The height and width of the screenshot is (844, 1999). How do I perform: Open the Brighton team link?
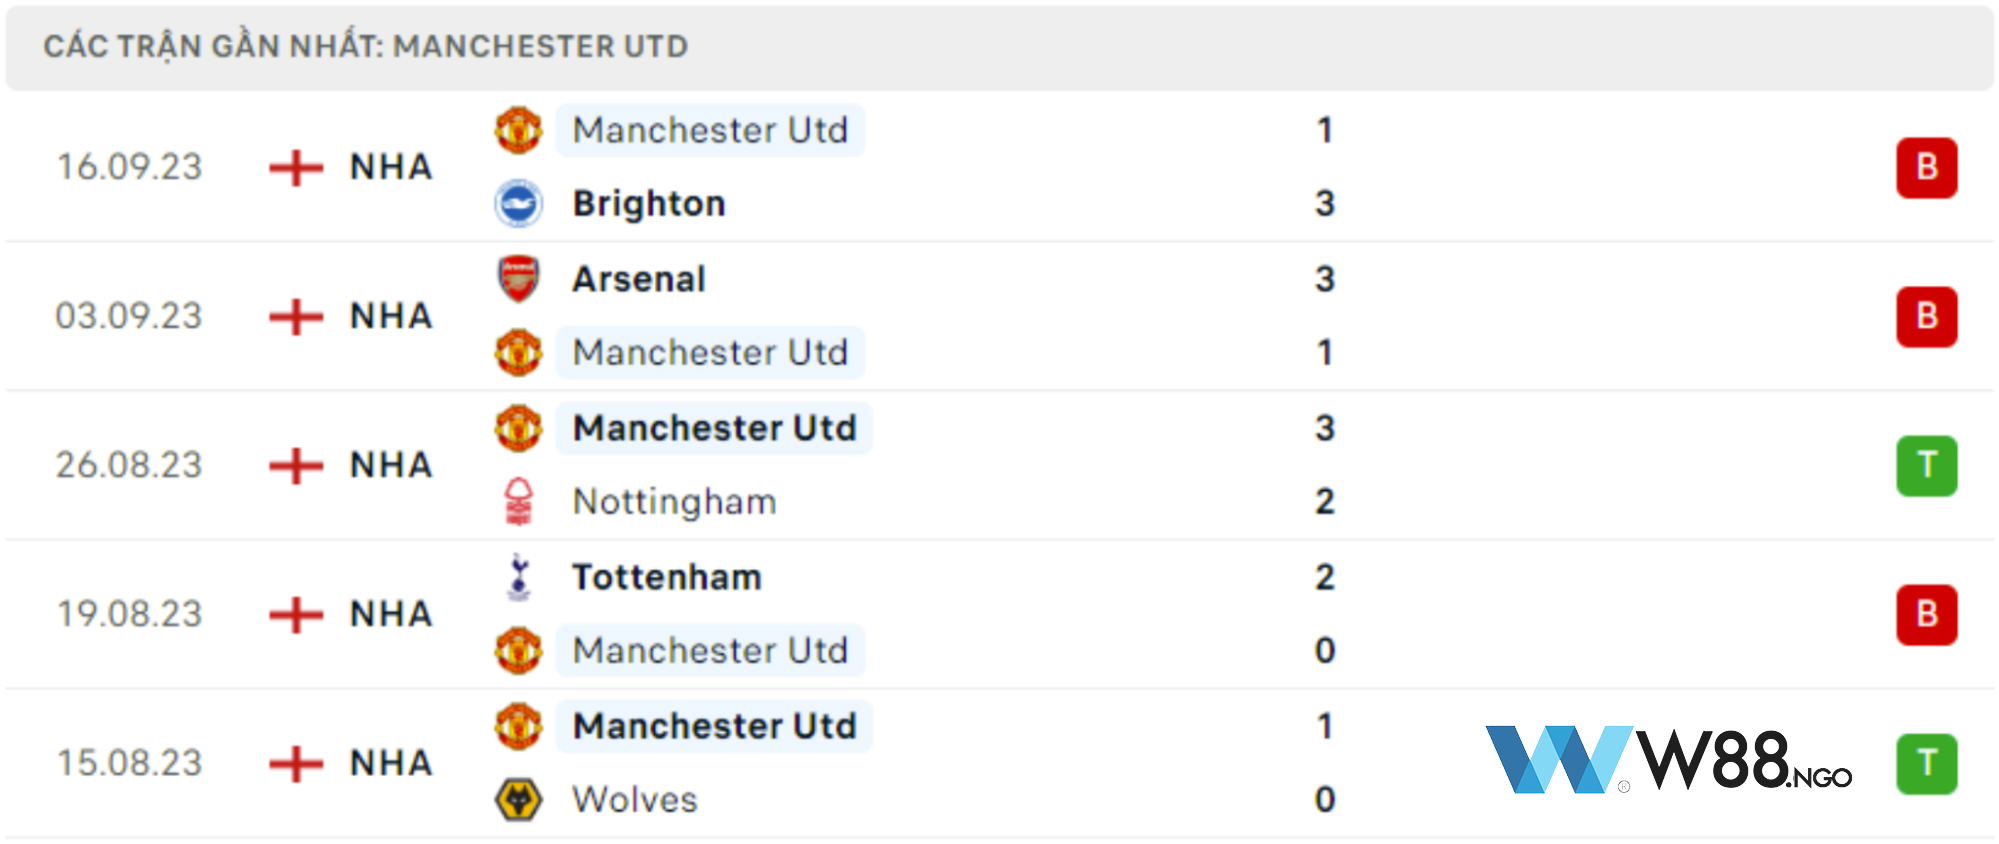tap(649, 204)
